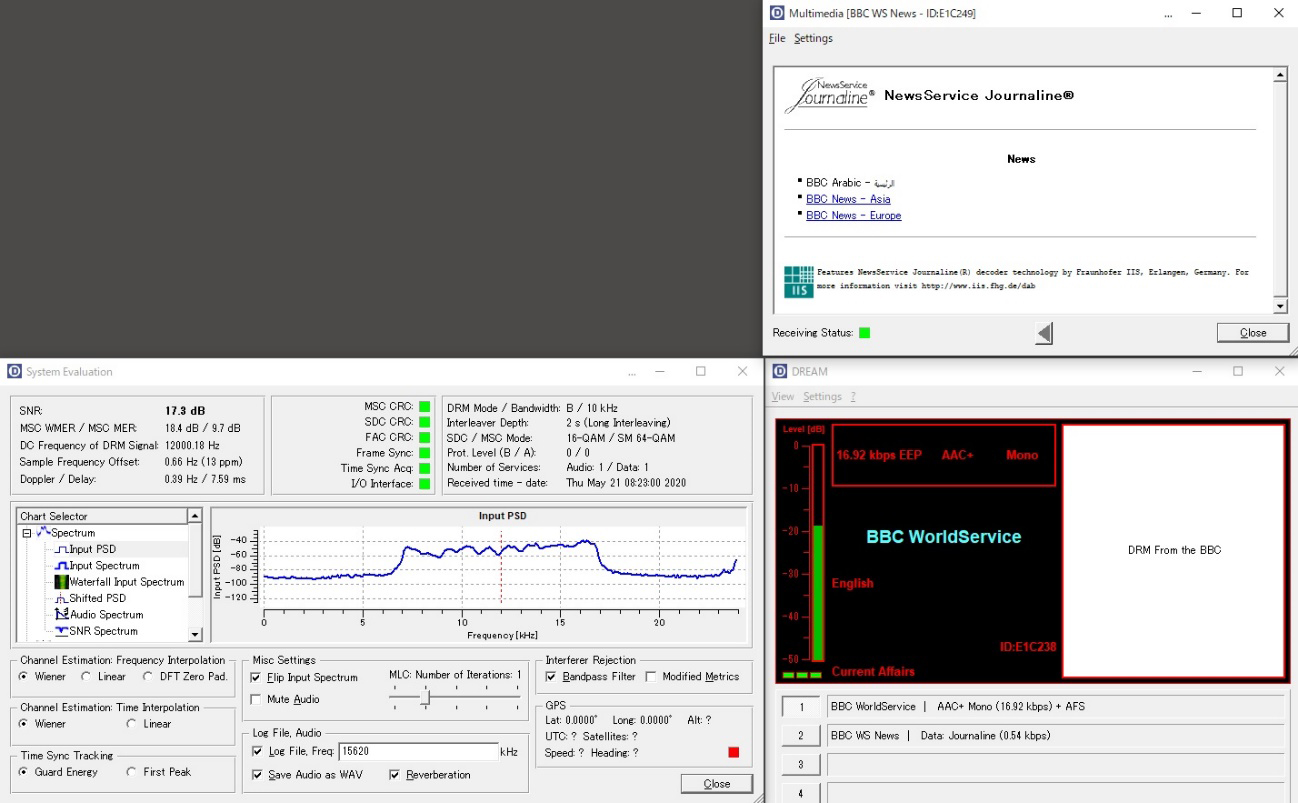Click the Waterfall Input Spectrum icon
1298x803 pixels.
60,582
